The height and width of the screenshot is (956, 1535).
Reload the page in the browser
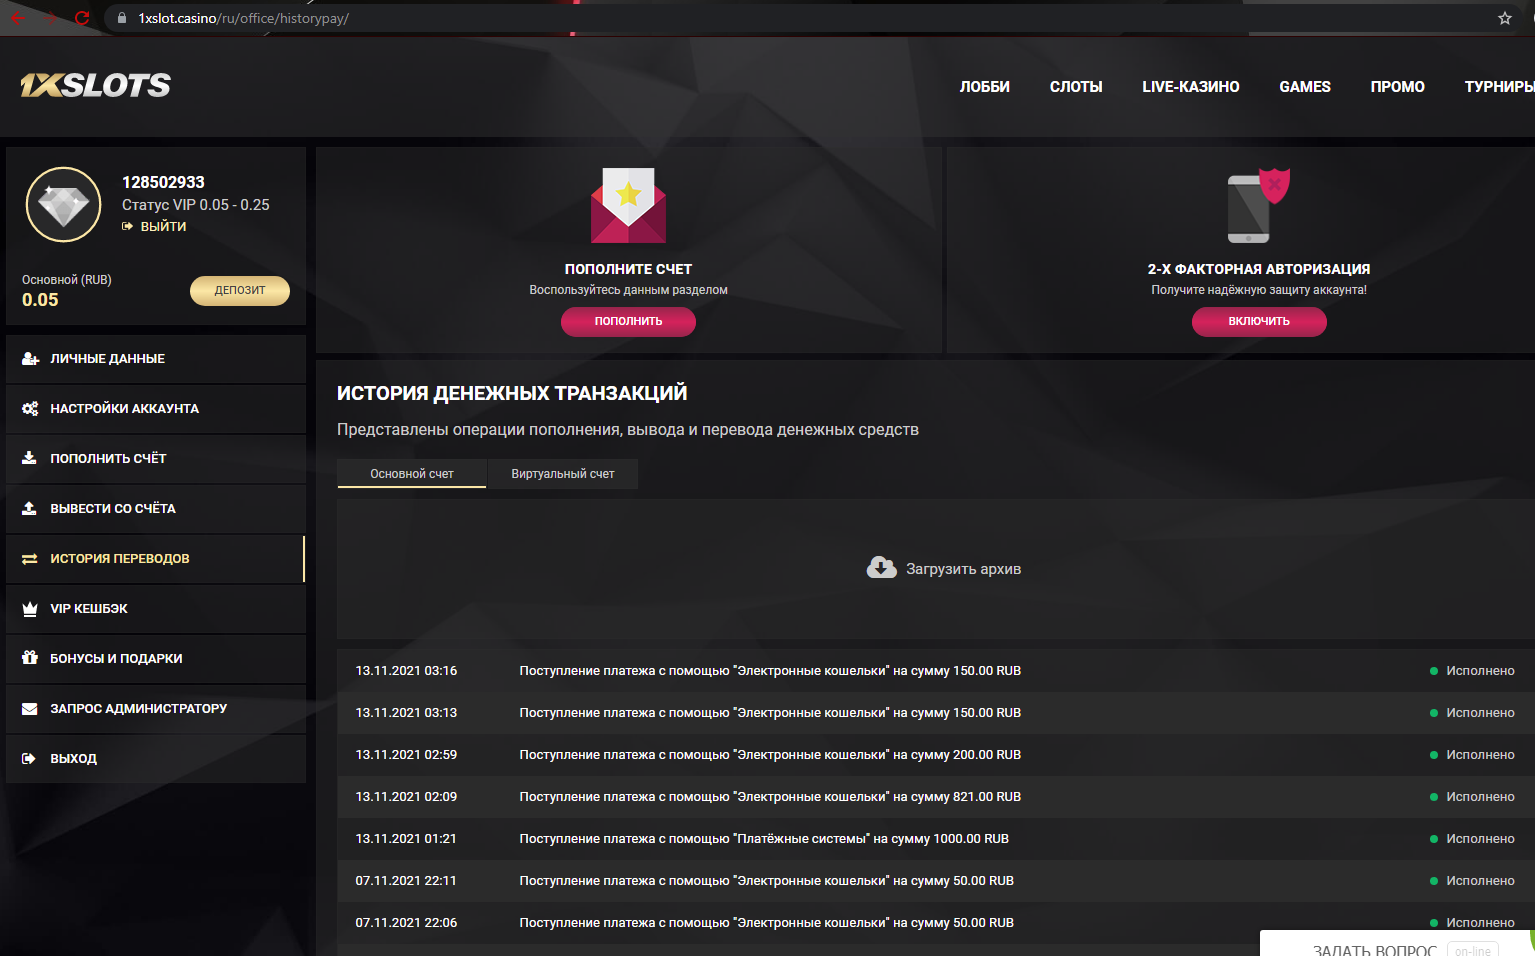(x=82, y=18)
